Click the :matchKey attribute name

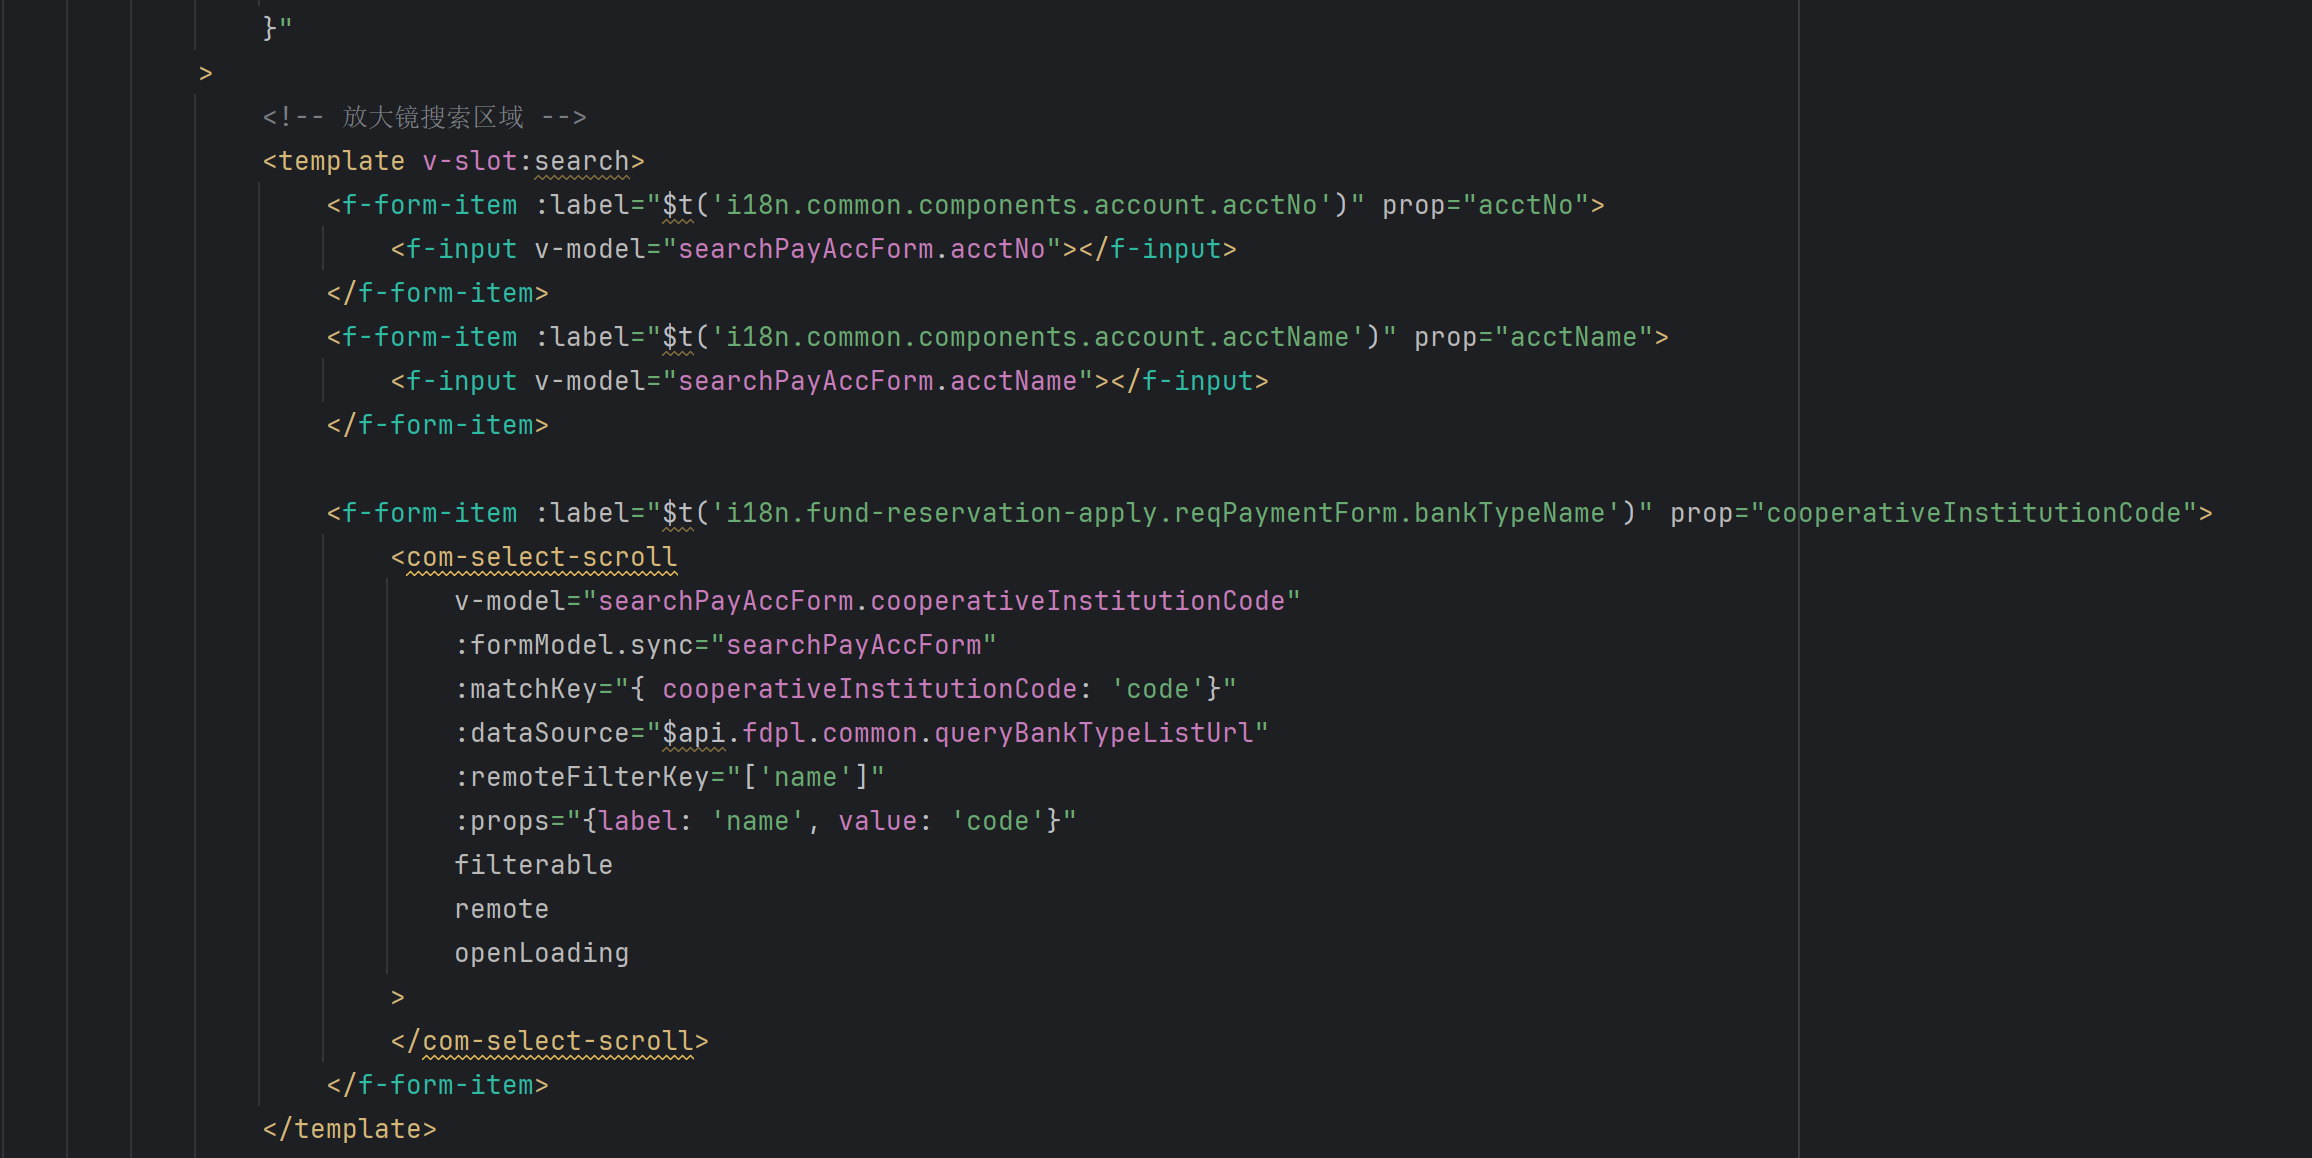tap(527, 689)
